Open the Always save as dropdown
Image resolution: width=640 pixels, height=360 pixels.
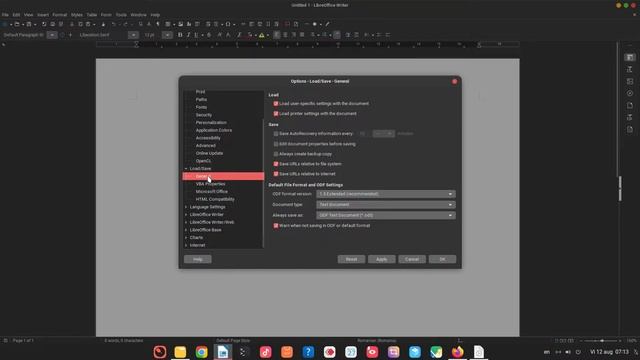(386, 215)
